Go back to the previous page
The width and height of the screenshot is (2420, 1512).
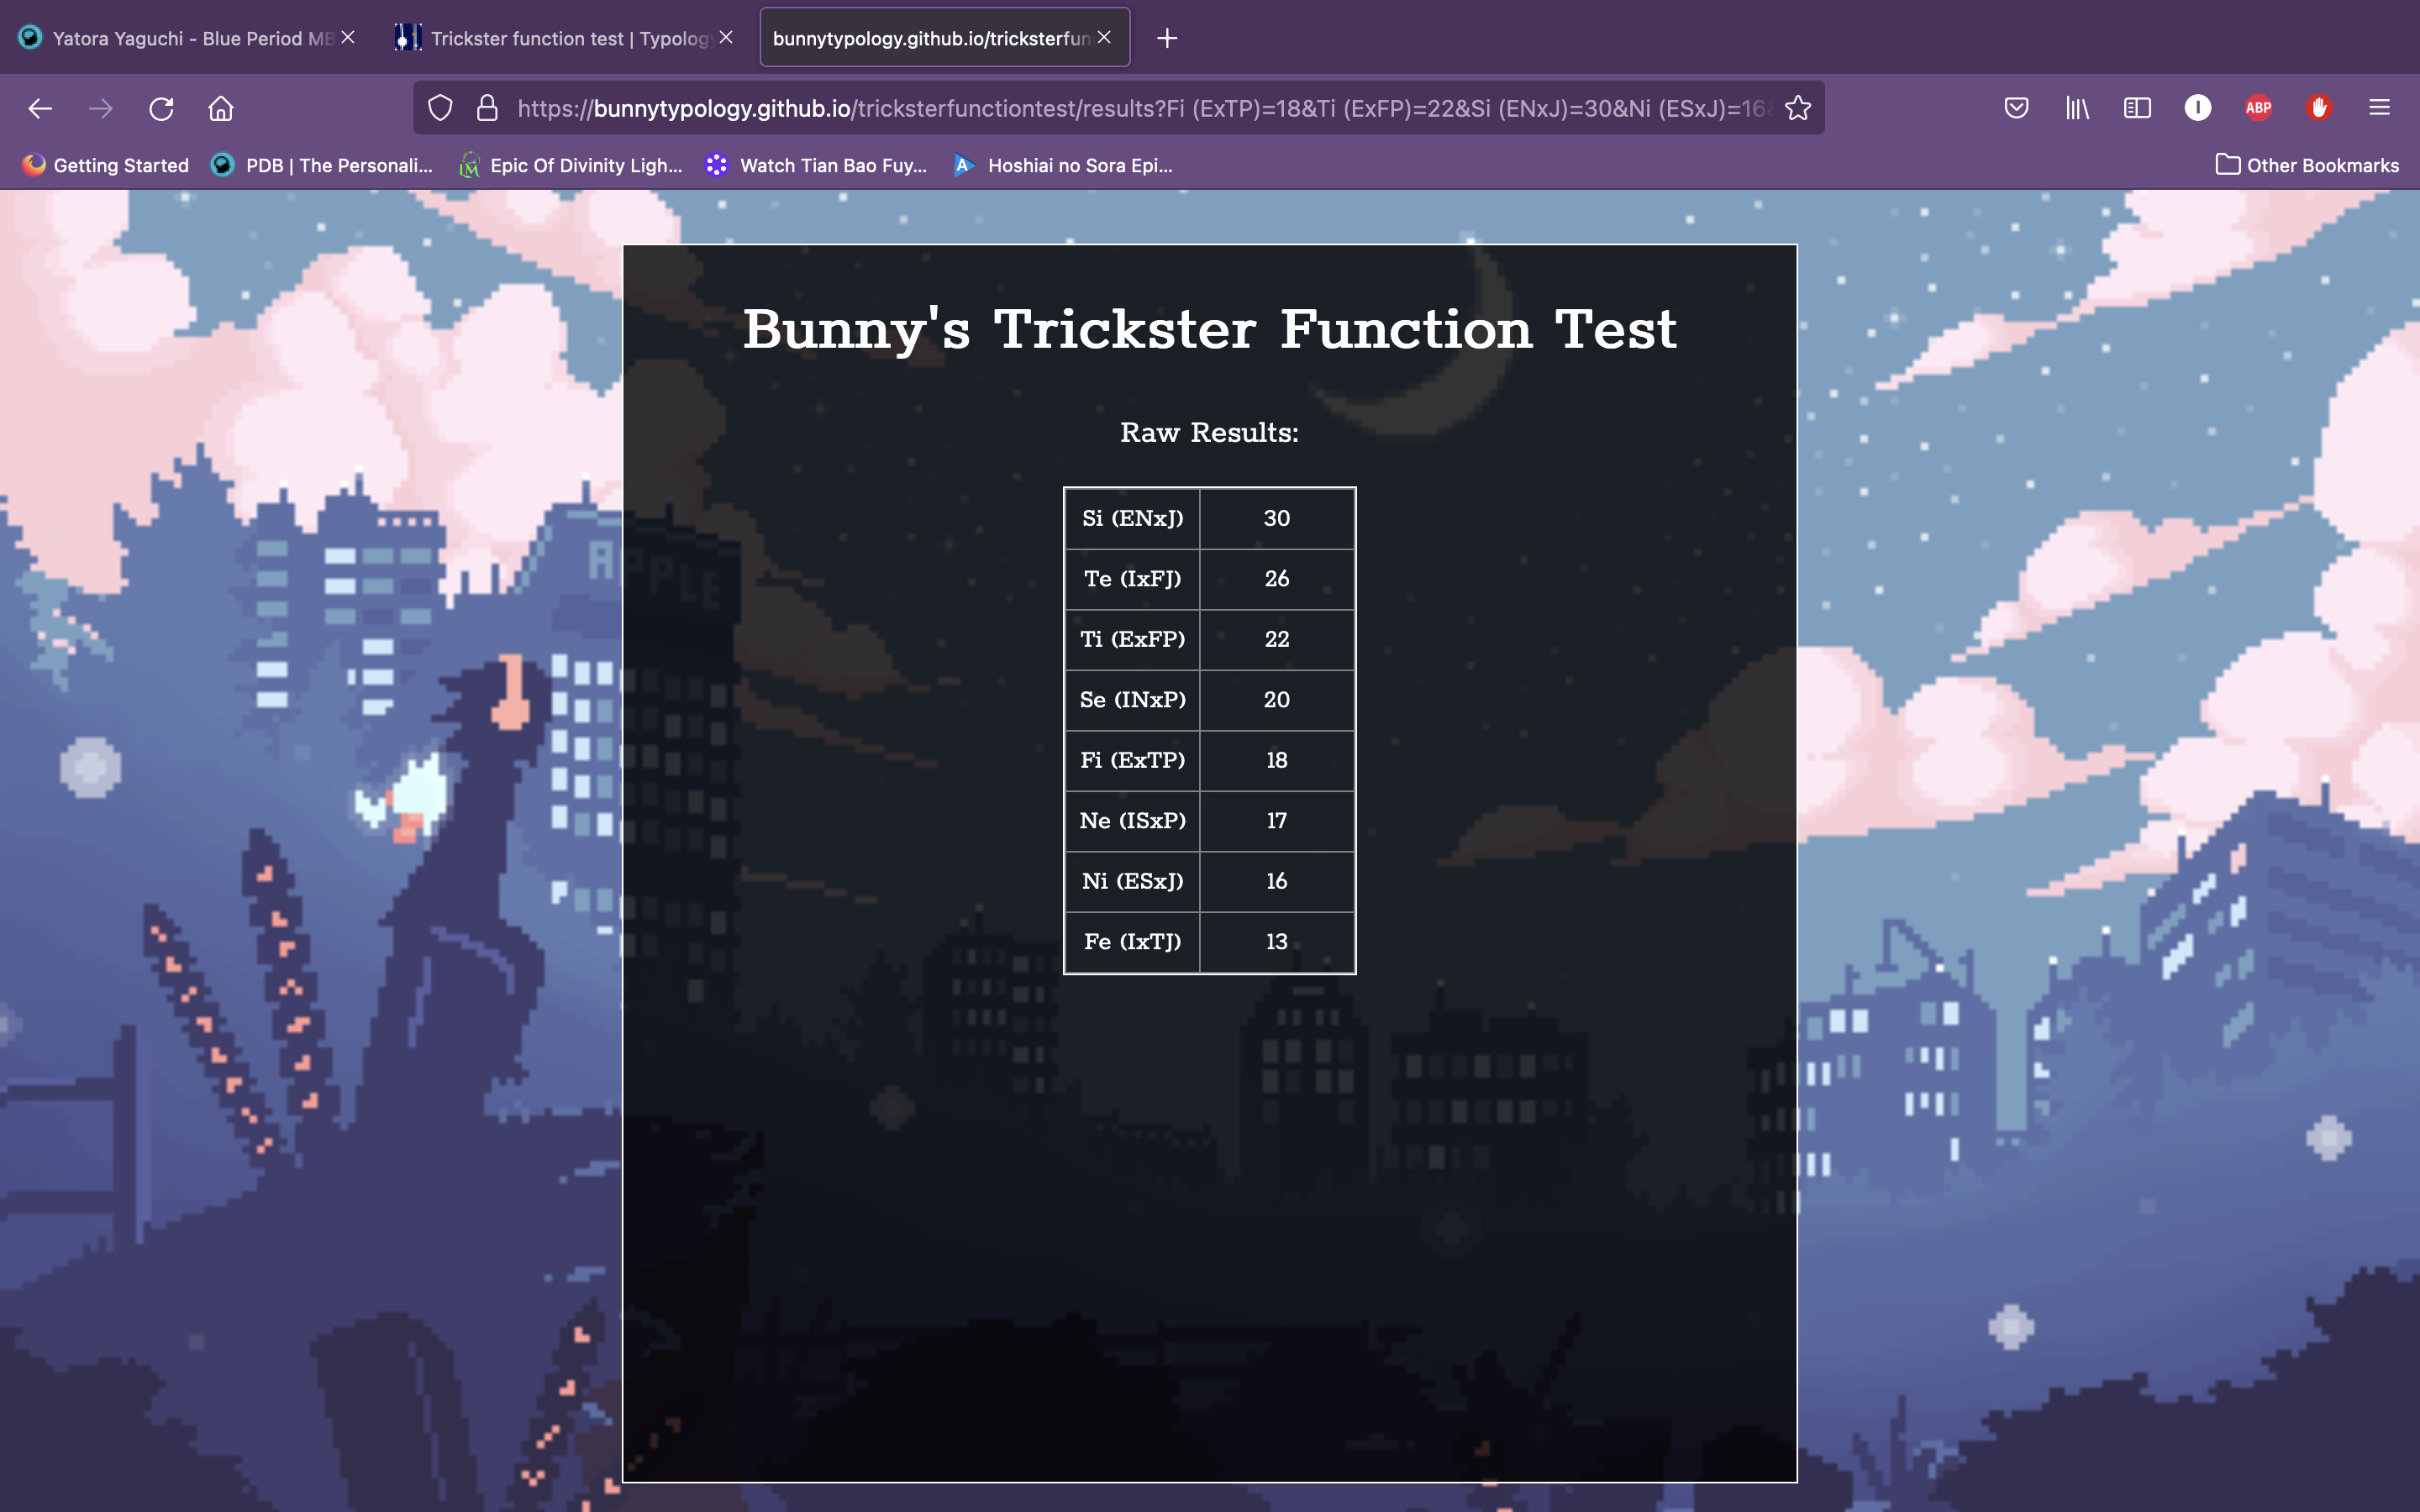pos(40,108)
